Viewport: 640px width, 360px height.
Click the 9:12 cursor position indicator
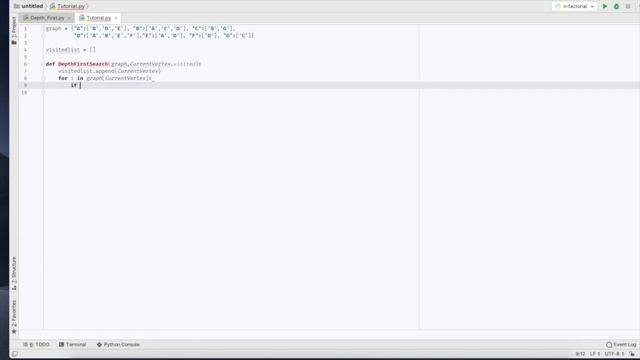click(x=580, y=354)
